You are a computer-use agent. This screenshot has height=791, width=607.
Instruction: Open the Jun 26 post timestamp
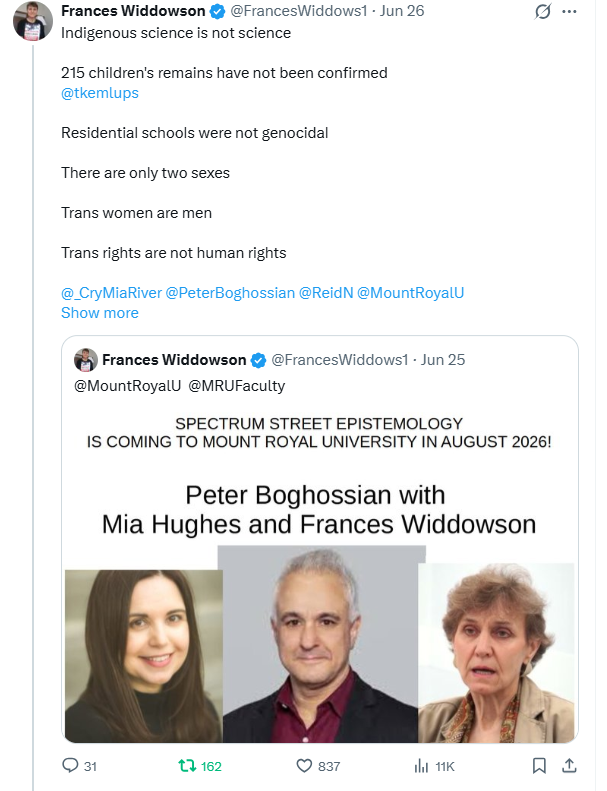coord(402,11)
